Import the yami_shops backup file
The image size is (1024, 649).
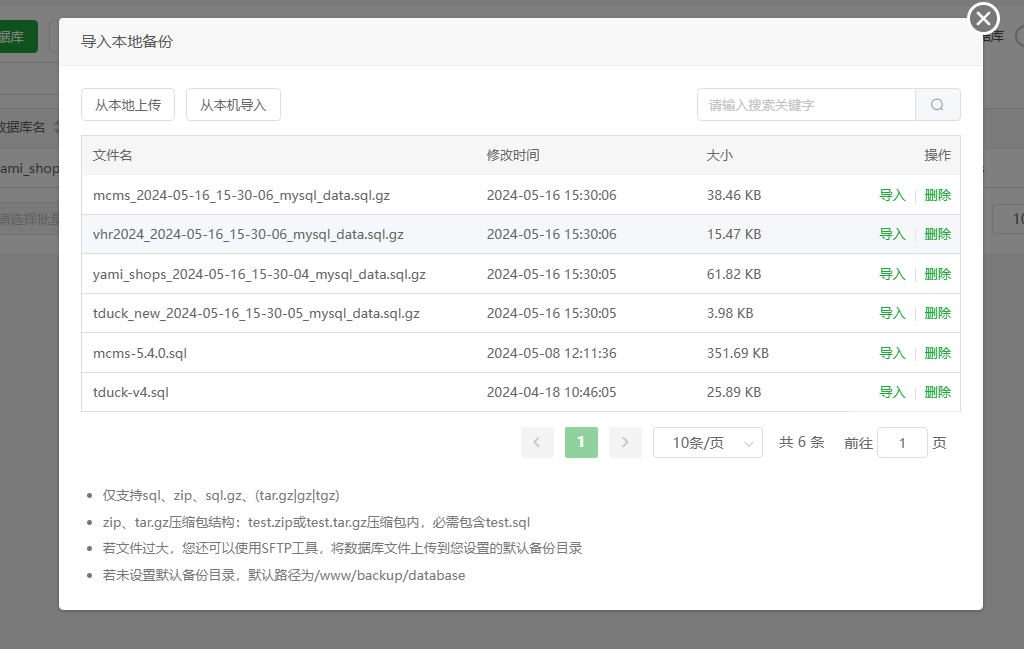click(891, 273)
